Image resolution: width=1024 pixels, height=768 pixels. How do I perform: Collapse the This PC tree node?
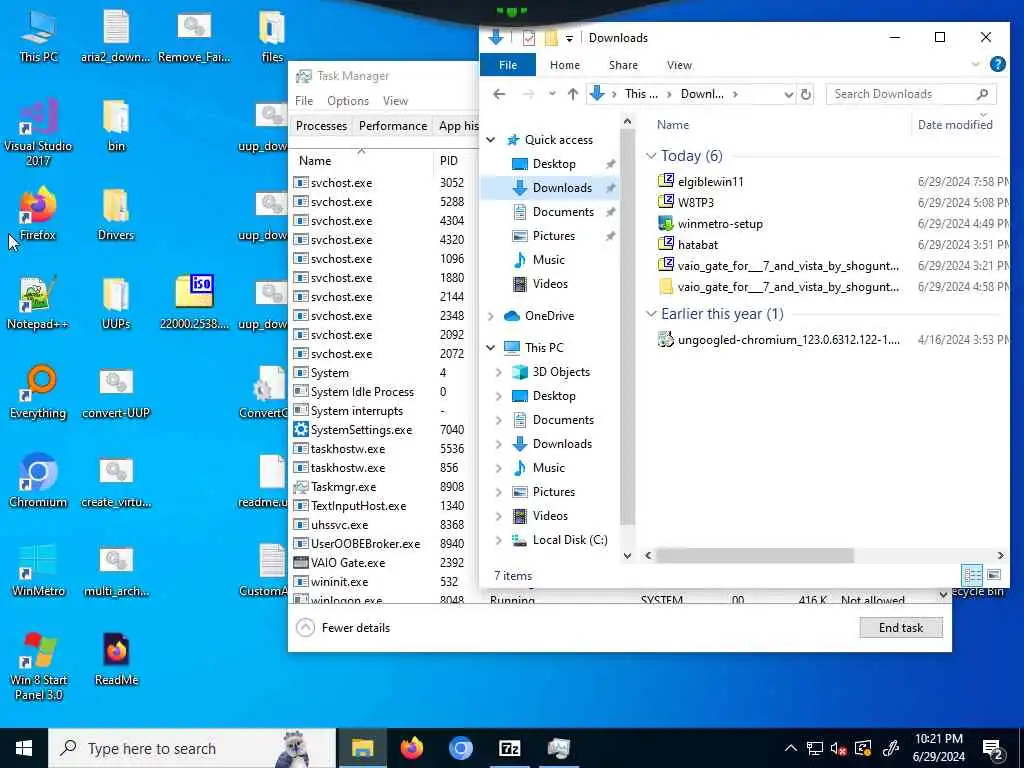(490, 347)
